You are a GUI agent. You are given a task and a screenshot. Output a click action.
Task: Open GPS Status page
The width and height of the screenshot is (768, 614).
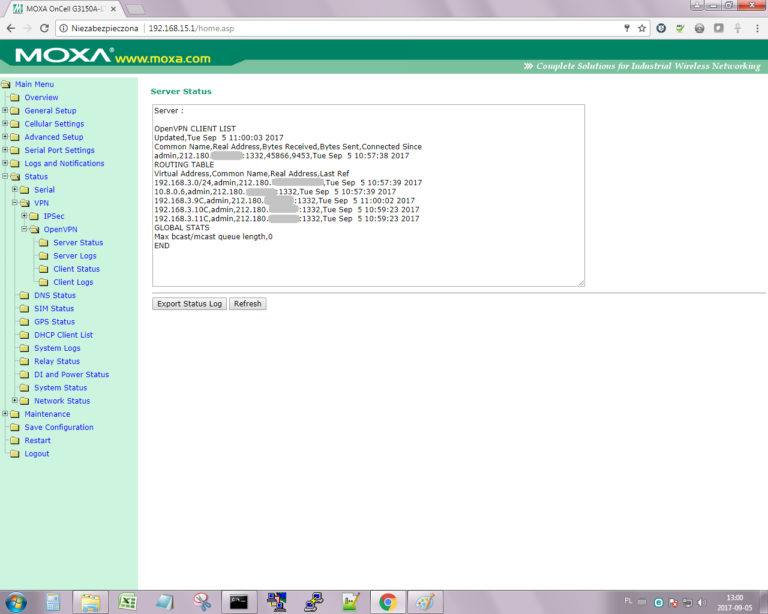54,322
